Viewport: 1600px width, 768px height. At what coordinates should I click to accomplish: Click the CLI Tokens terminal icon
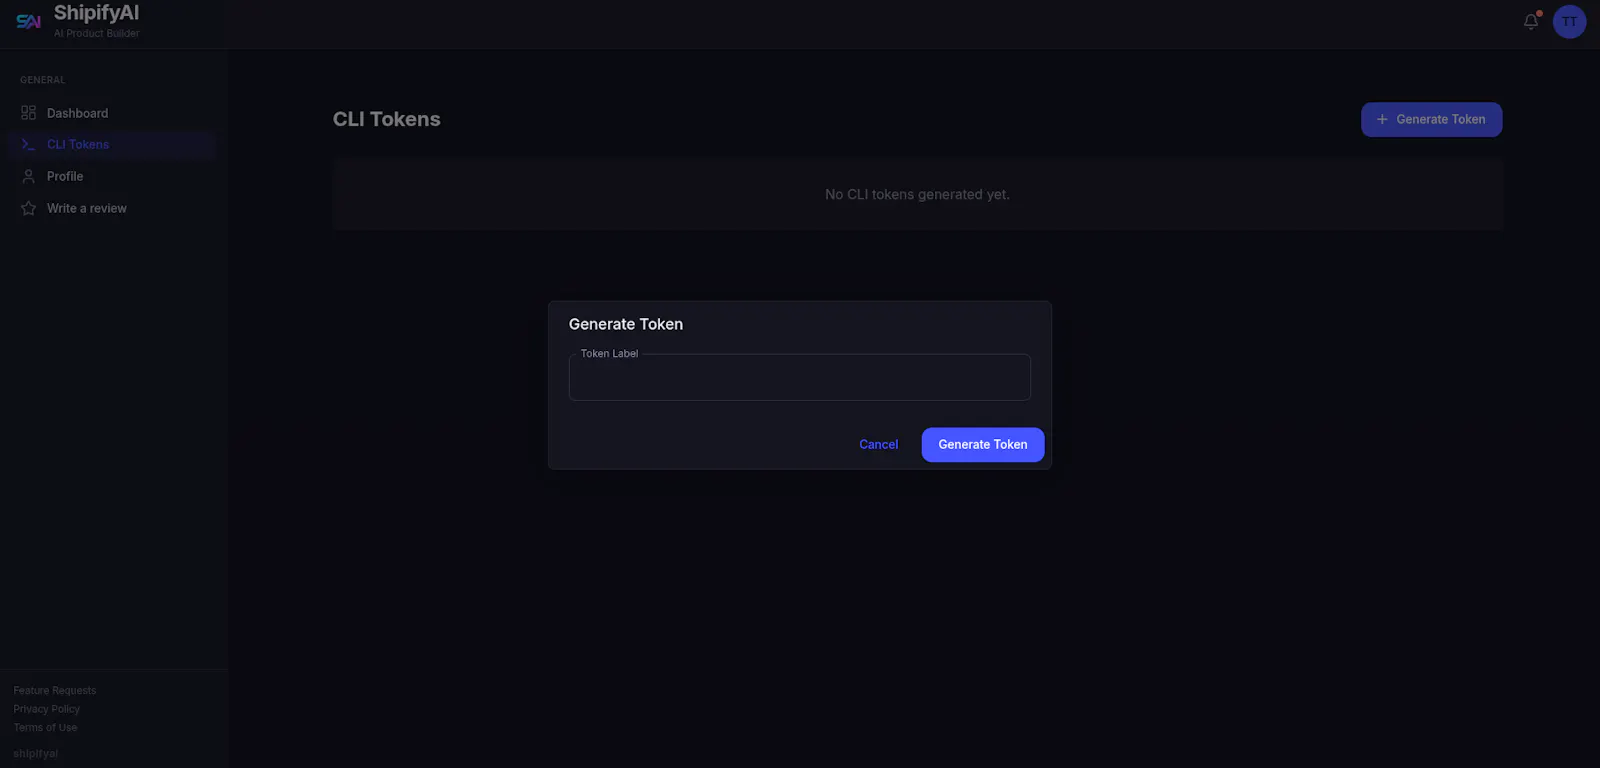click(28, 145)
